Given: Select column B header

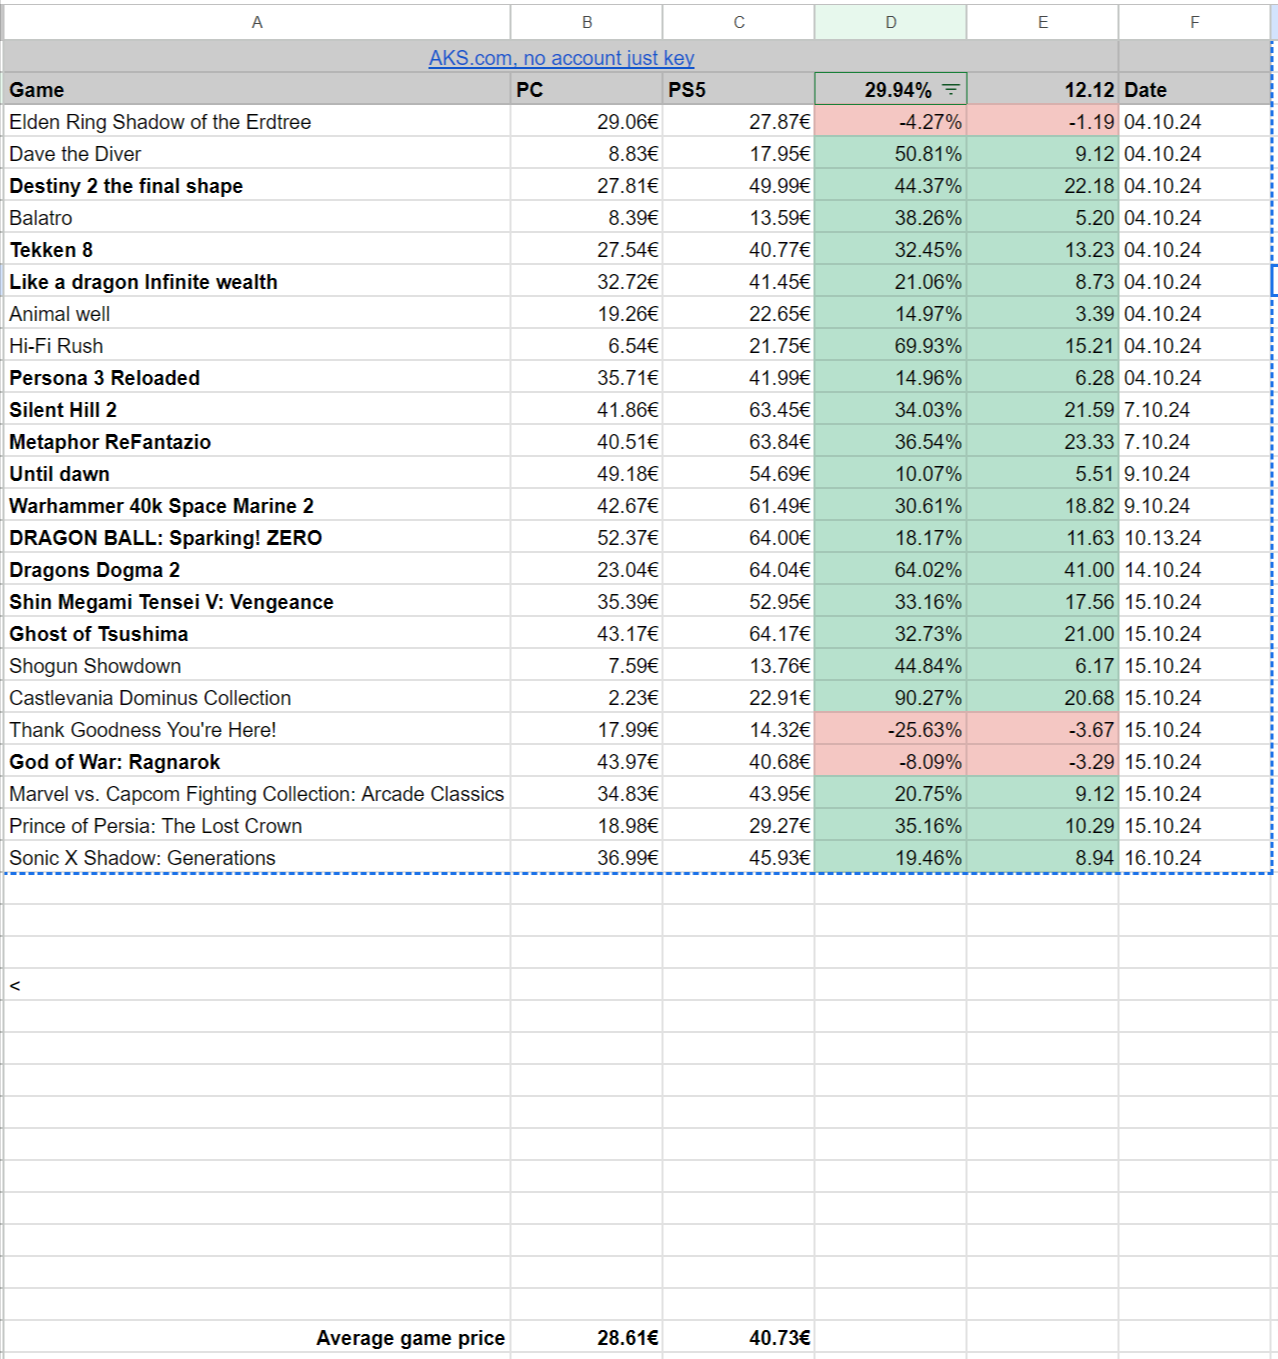Looking at the screenshot, I should pyautogui.click(x=587, y=22).
